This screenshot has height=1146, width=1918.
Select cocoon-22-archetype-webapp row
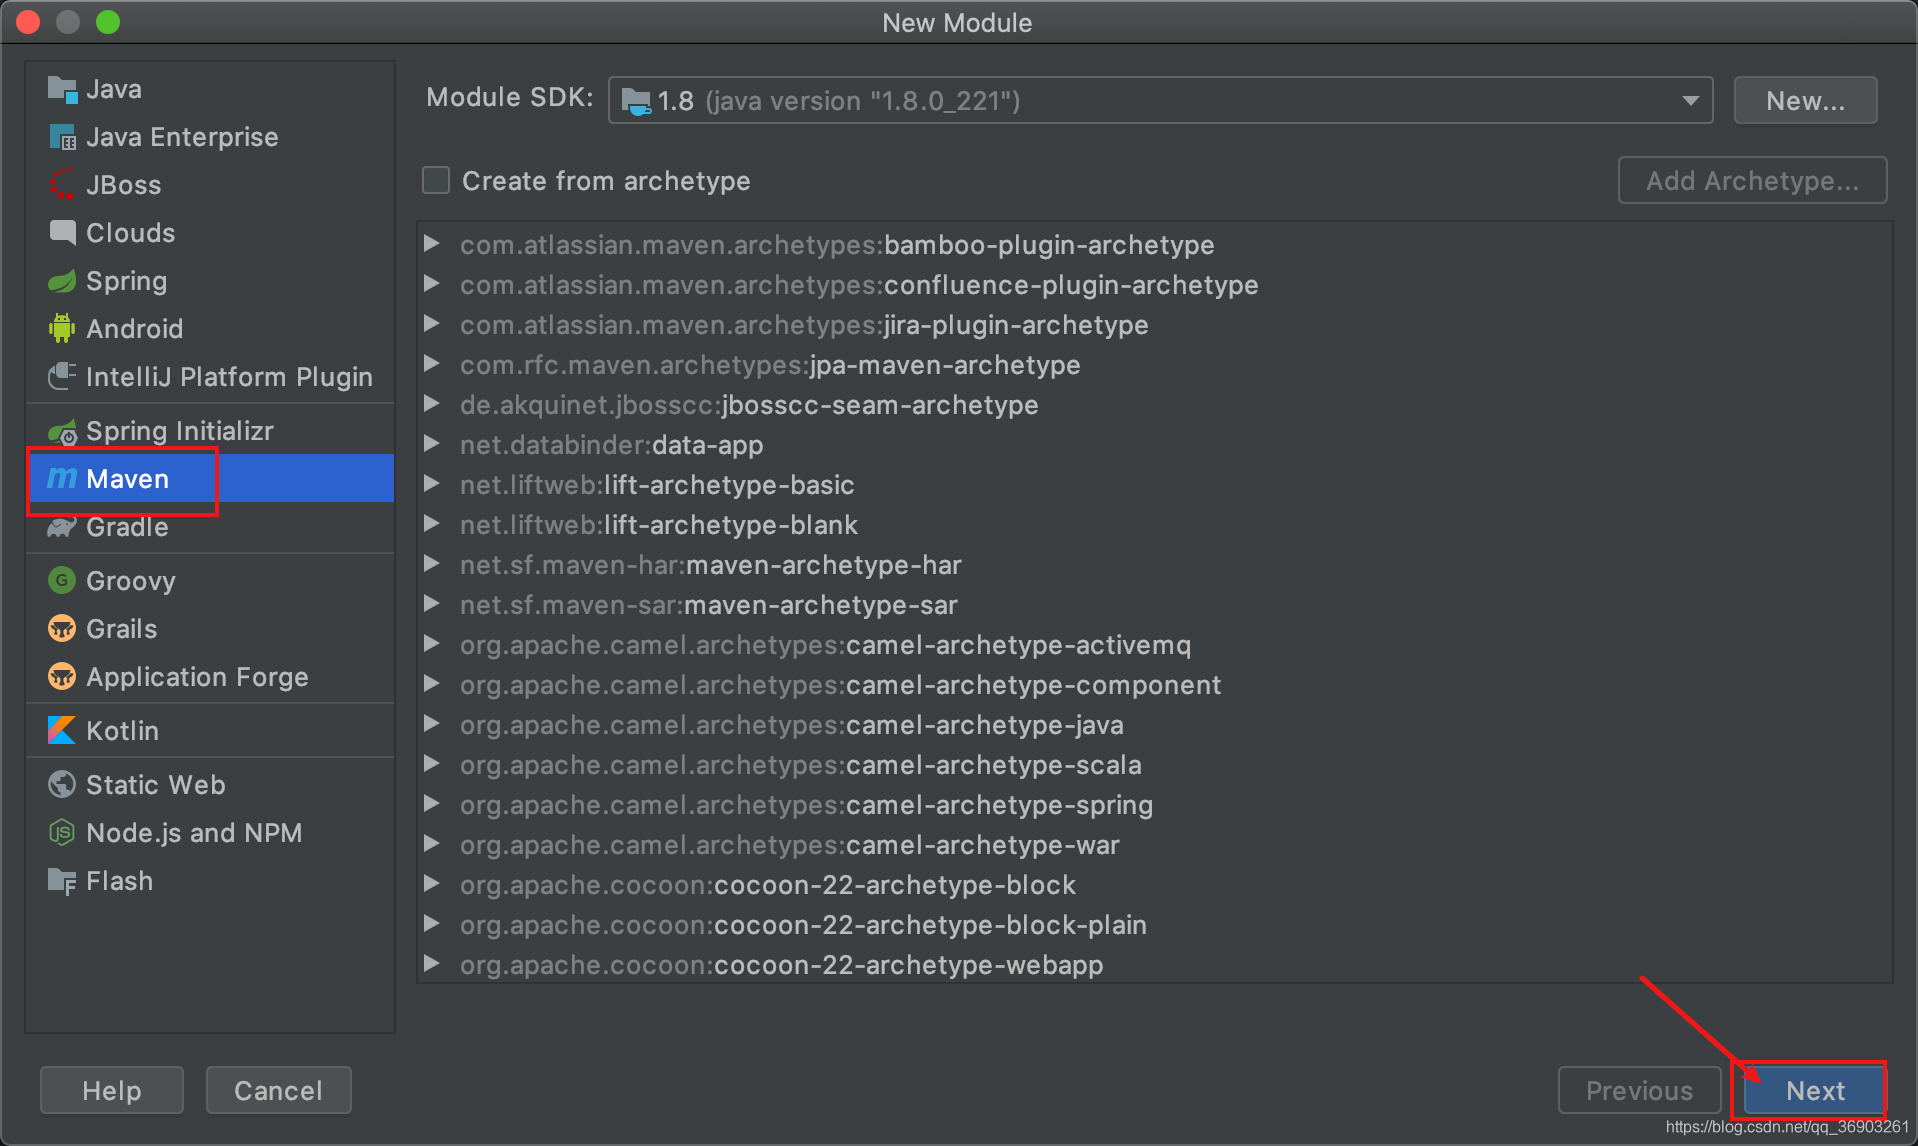coord(1154,965)
